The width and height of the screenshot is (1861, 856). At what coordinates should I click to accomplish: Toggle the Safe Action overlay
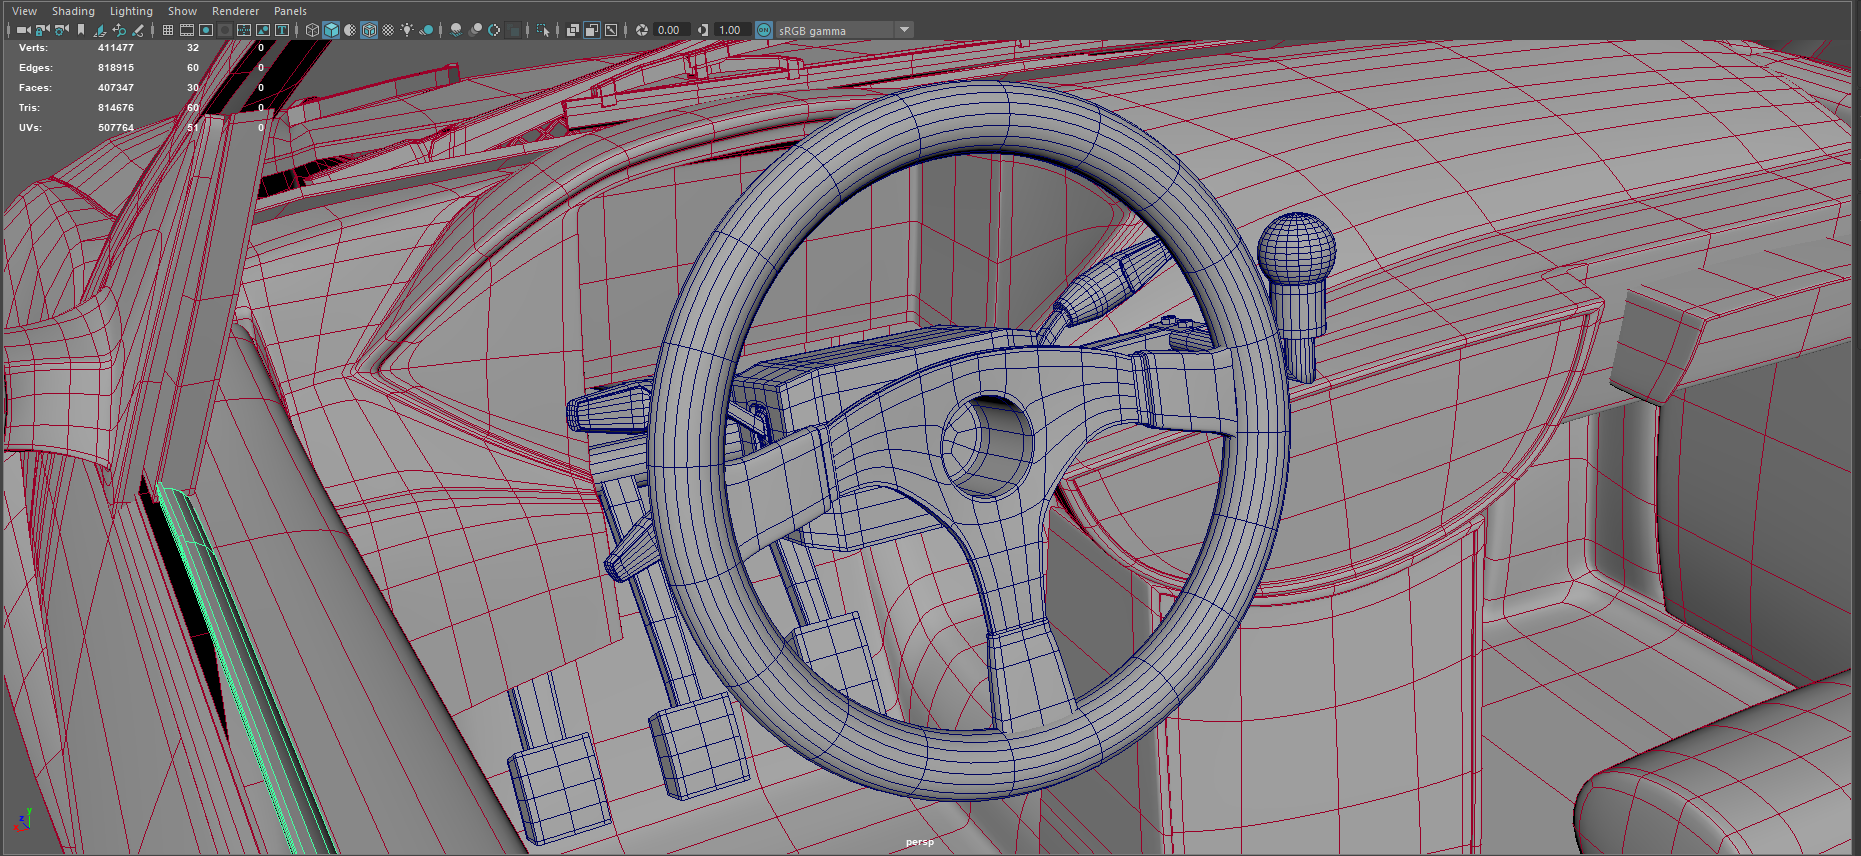[x=263, y=30]
